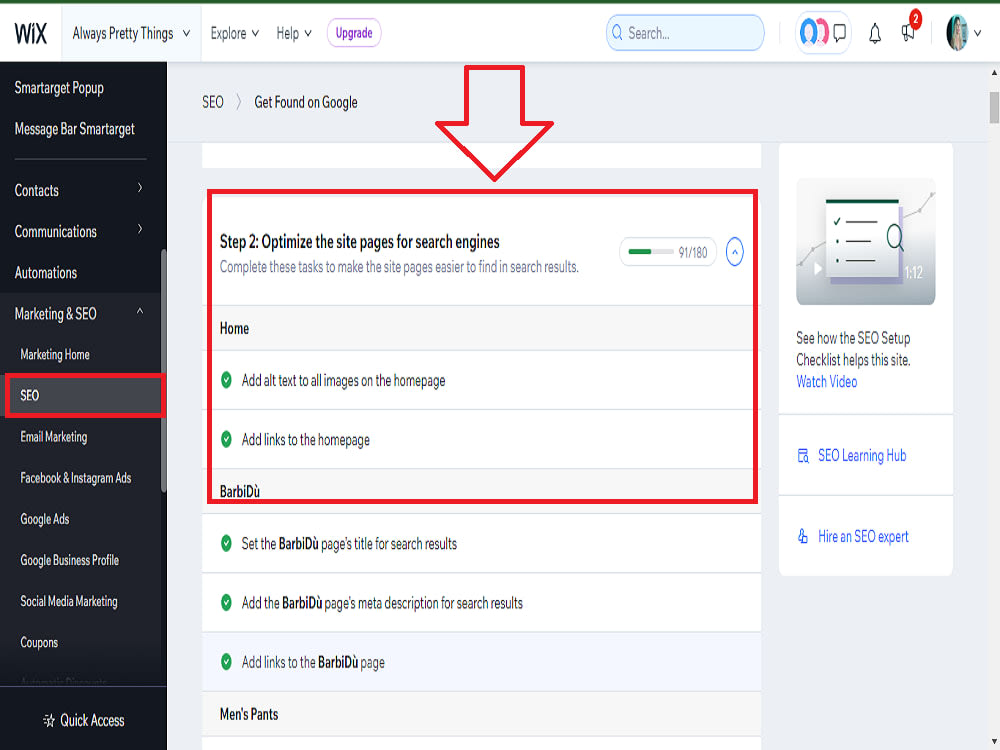Click Hire an SEO expert link
The width and height of the screenshot is (1000, 750).
(863, 536)
